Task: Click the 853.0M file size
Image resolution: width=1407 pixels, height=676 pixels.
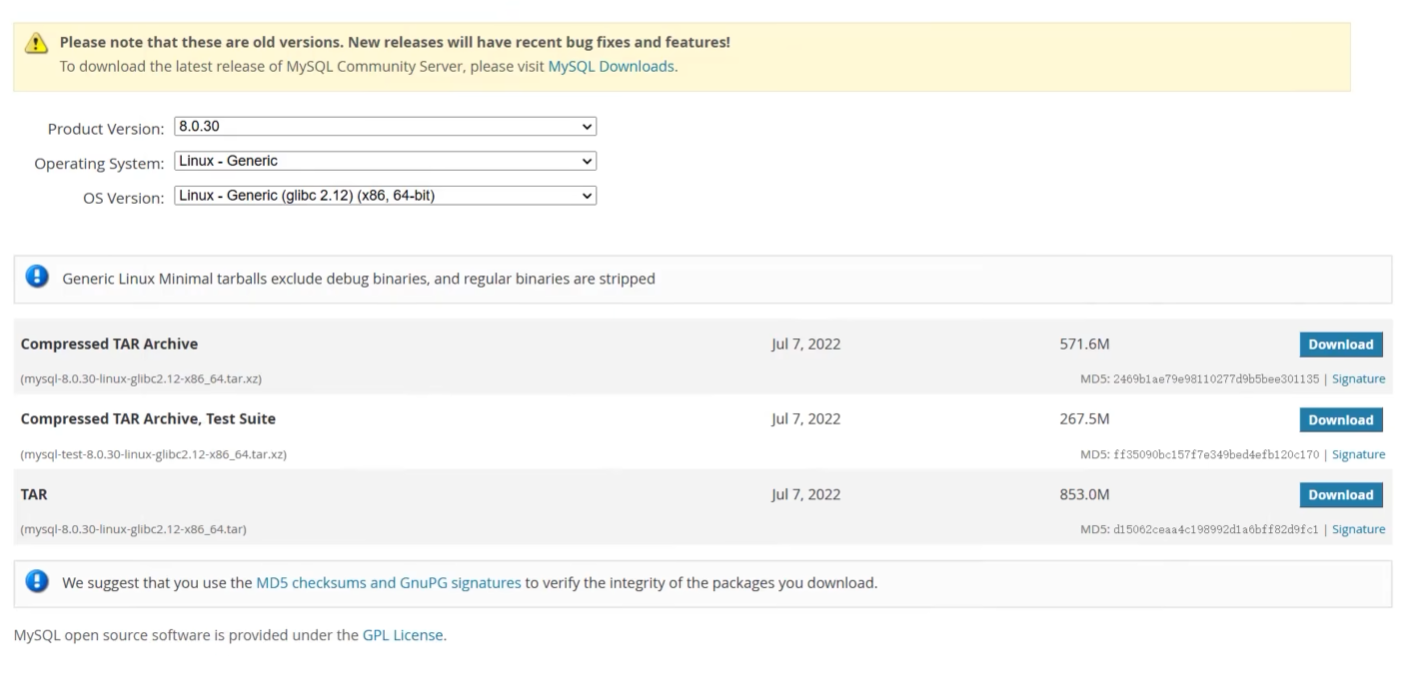Action: [x=1085, y=494]
